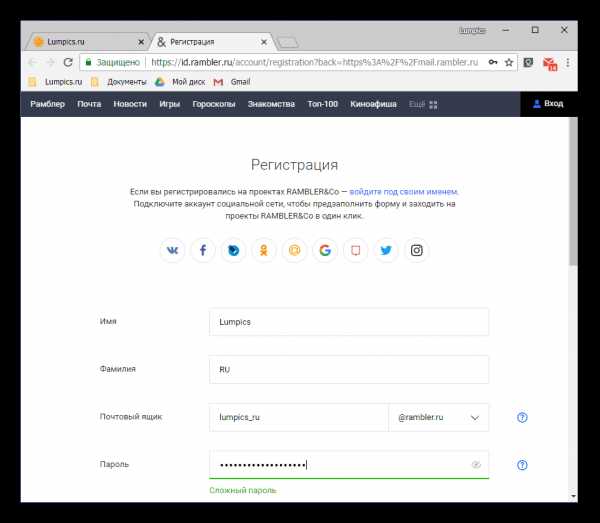Open Новости in navigation bar
Screen dimensions: 600x523
130,104
